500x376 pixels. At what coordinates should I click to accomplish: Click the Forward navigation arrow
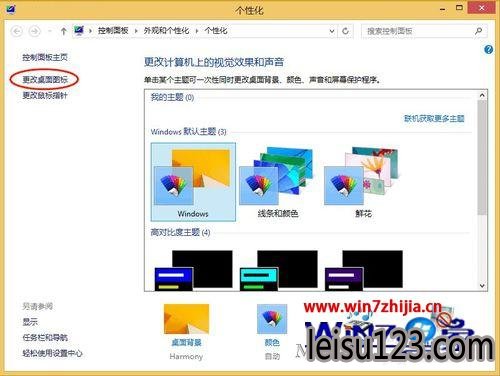click(34, 31)
